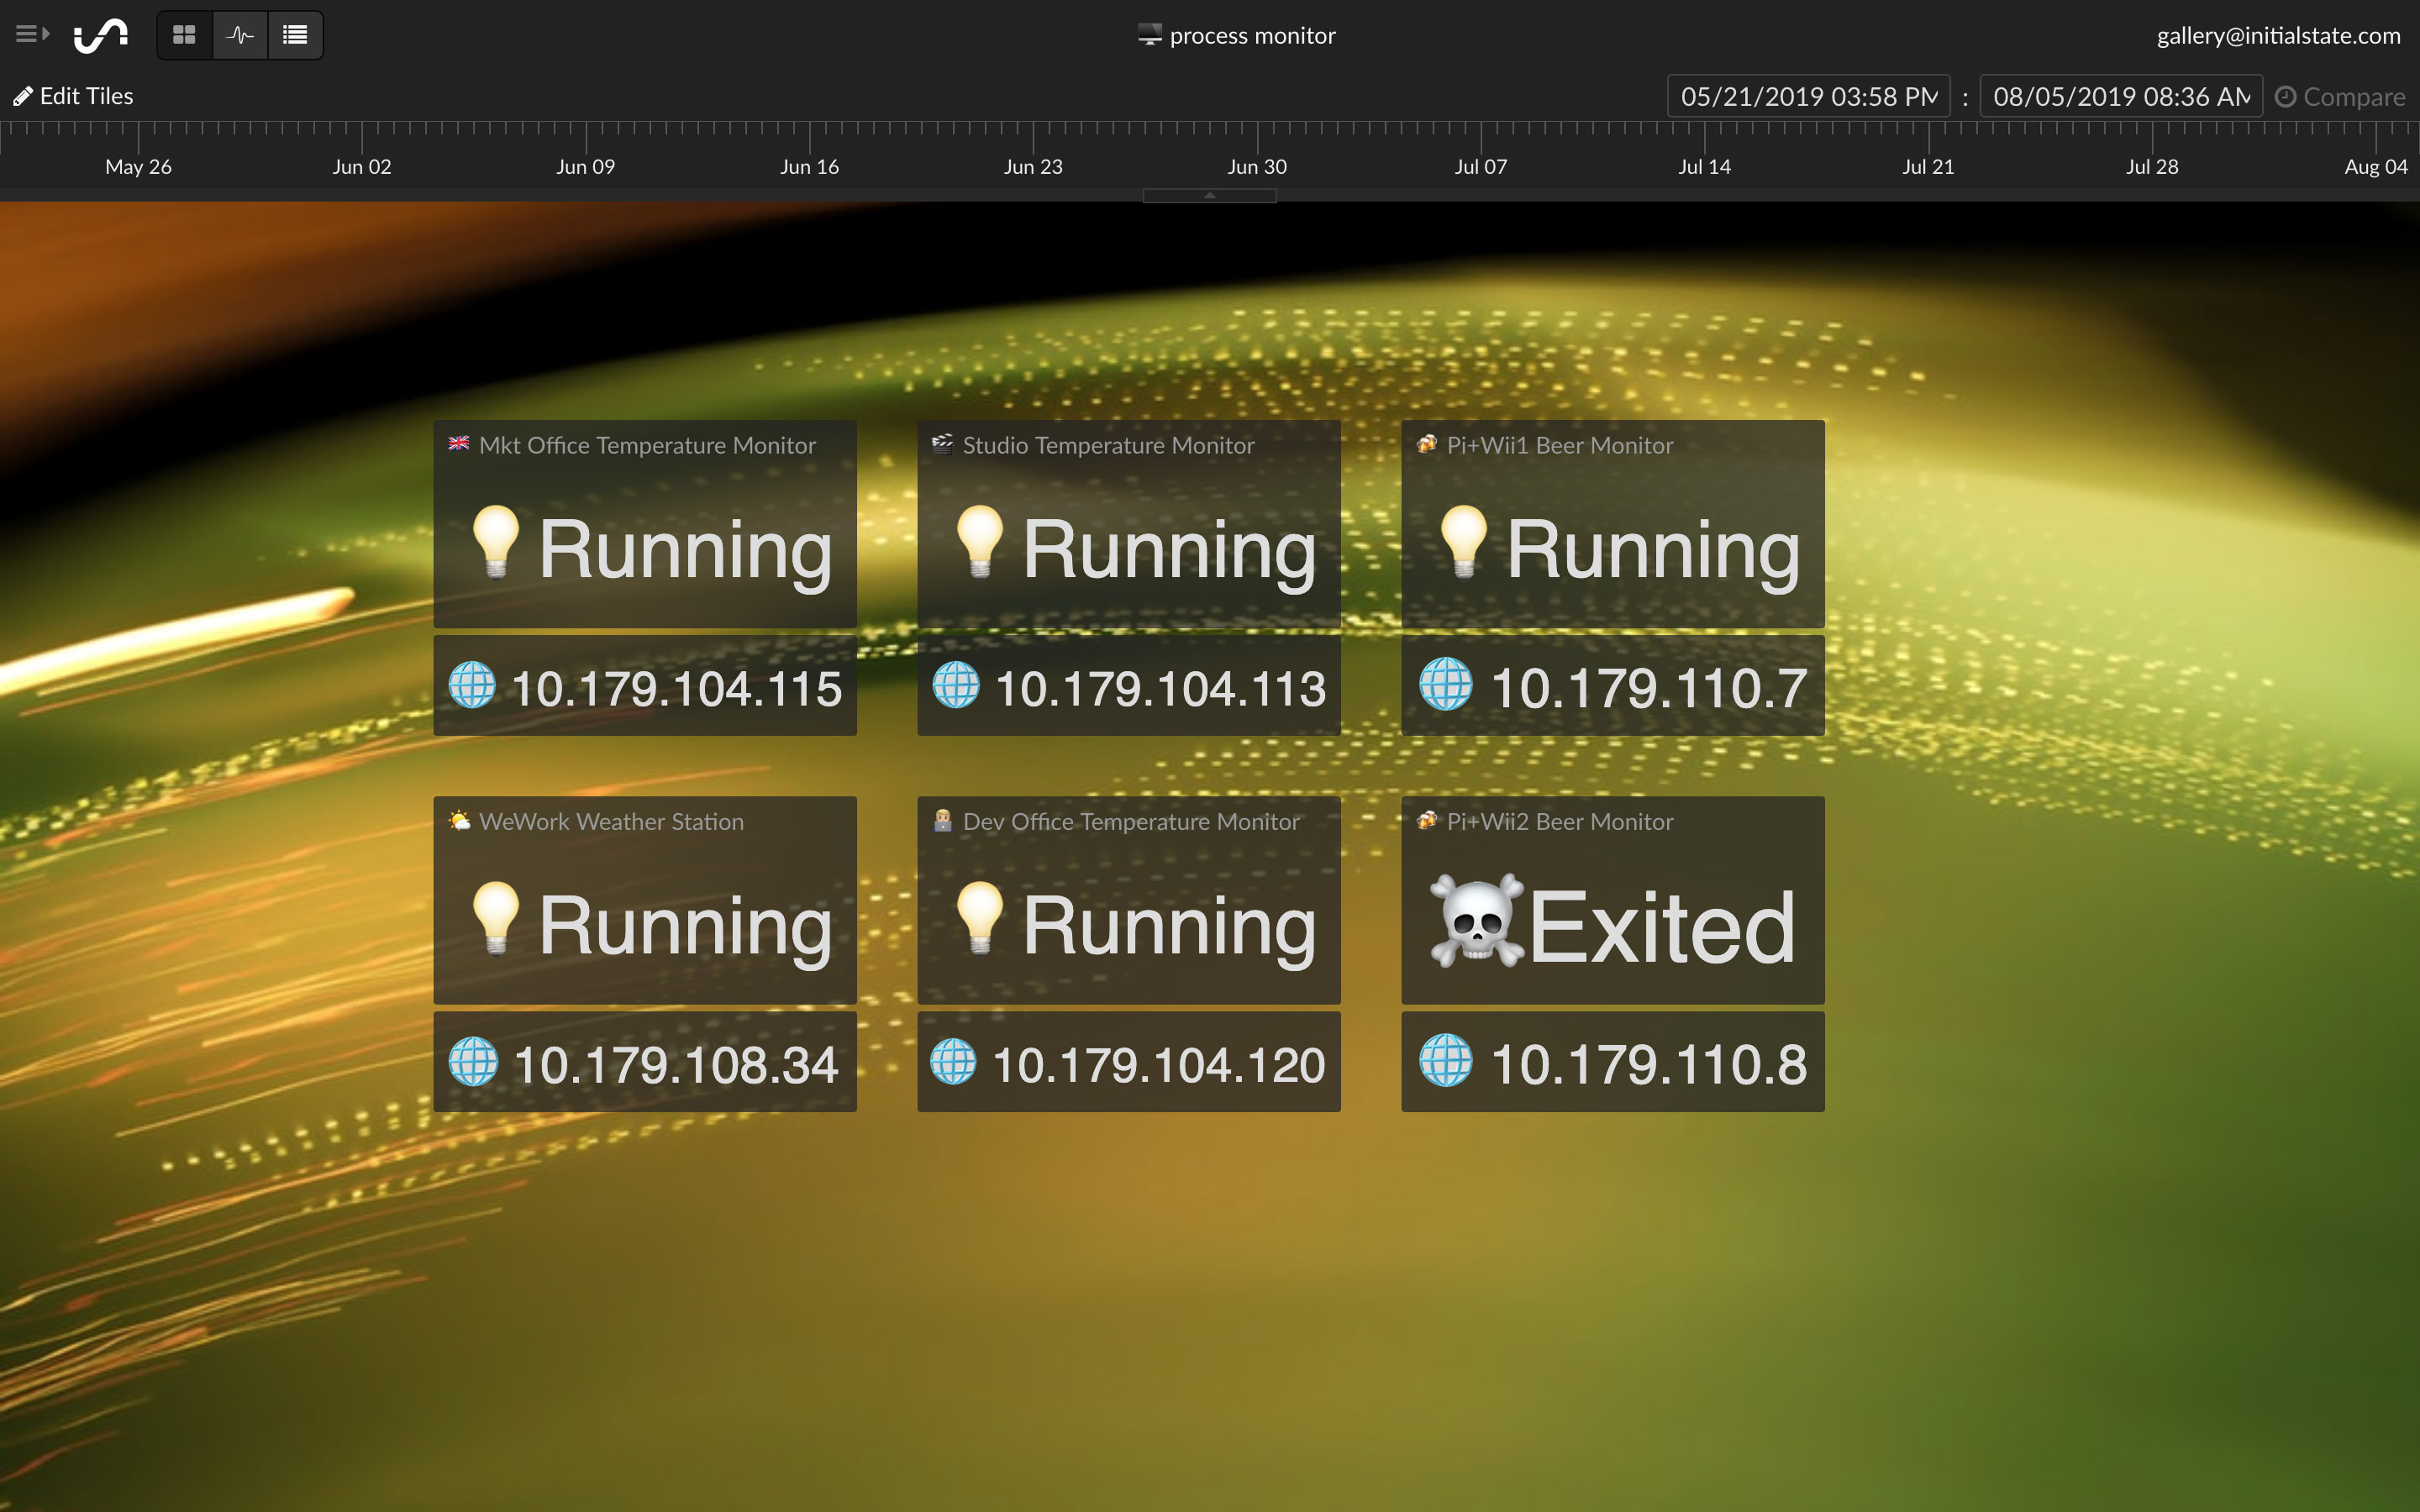Image resolution: width=2420 pixels, height=1512 pixels.
Task: Click the Jun 30 timeline marker
Action: pos(1257,166)
